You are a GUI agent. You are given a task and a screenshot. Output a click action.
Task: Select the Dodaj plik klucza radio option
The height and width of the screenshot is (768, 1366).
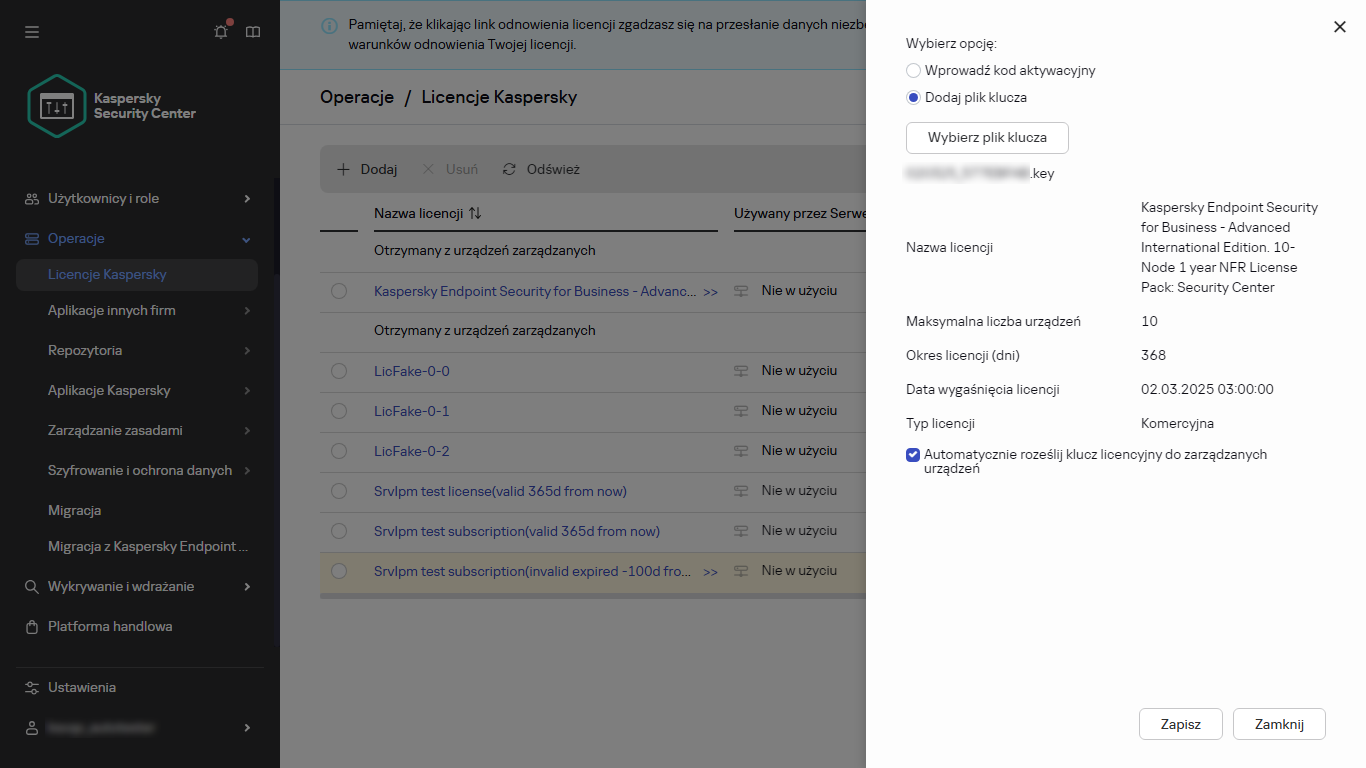[913, 98]
